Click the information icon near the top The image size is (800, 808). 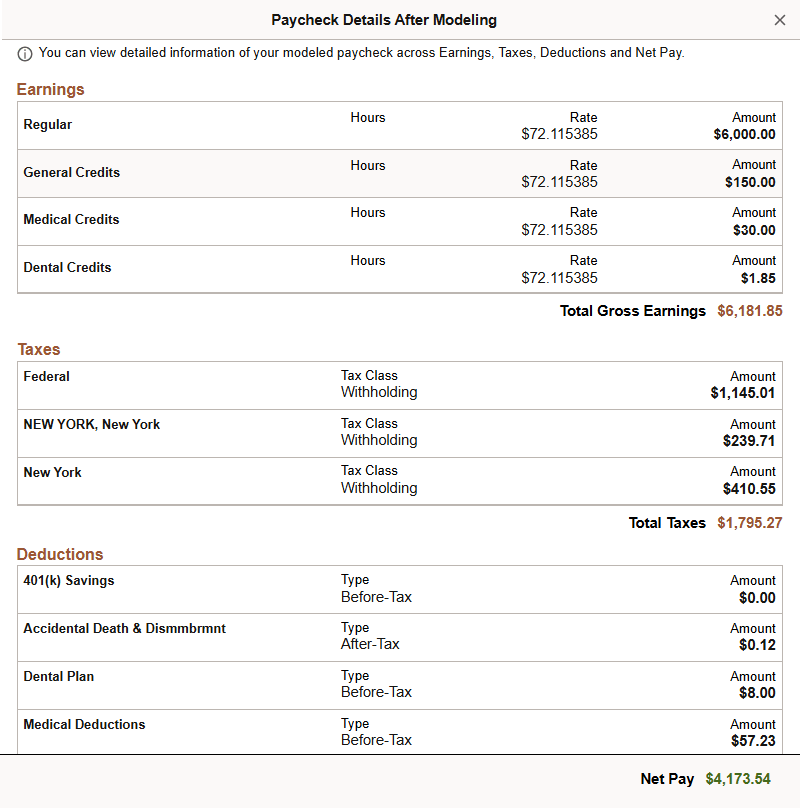[x=23, y=53]
